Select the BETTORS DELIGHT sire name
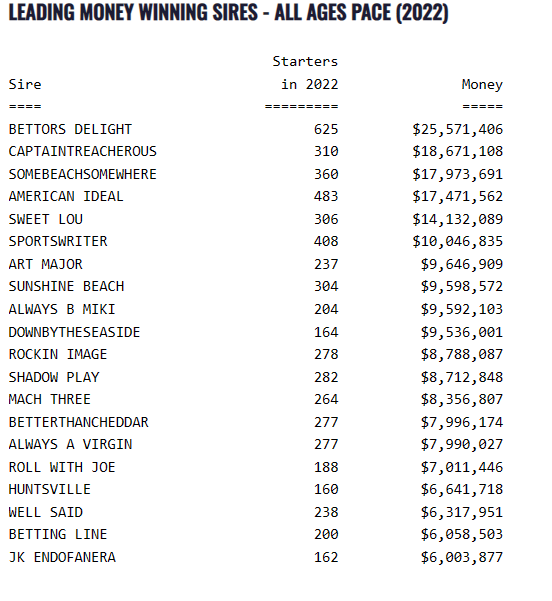552x601 pixels. (70, 129)
